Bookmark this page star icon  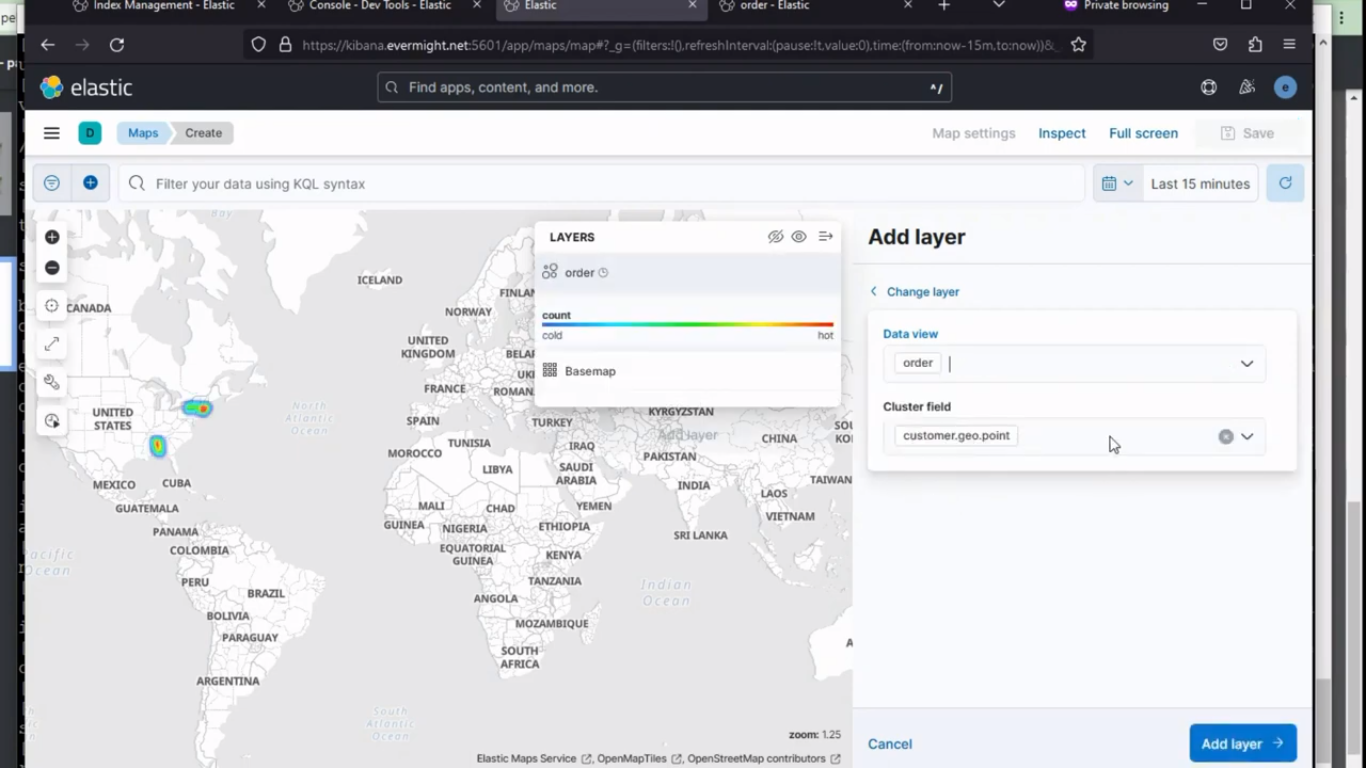click(1078, 45)
